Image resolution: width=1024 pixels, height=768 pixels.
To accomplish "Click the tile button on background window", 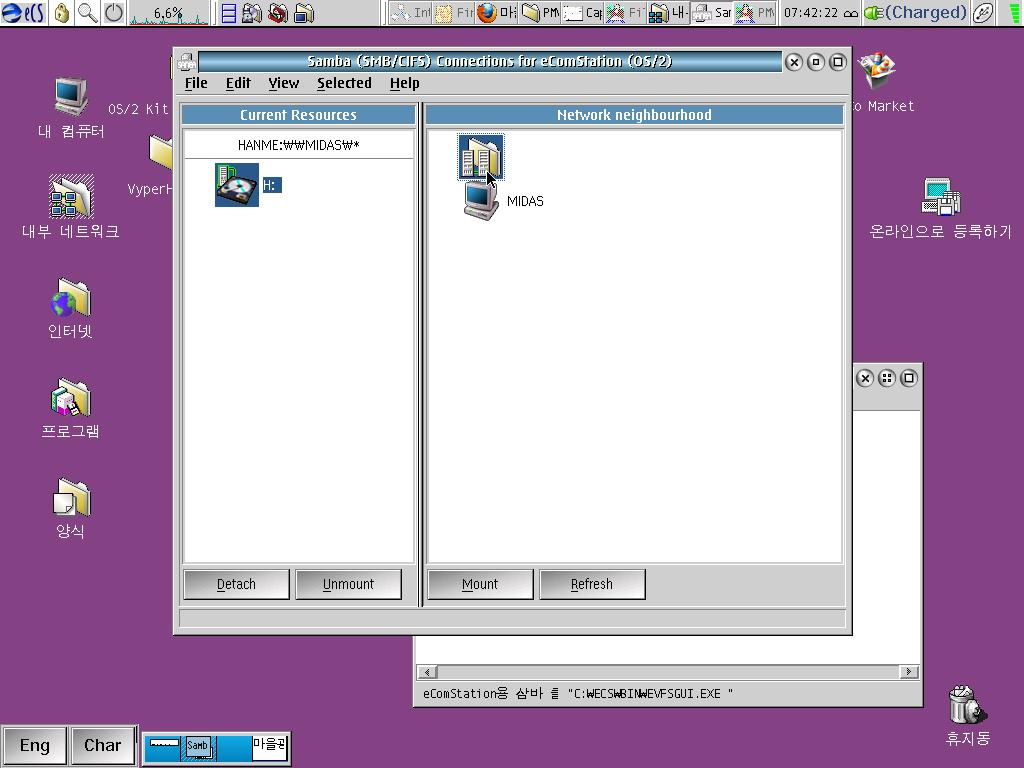I will tap(887, 378).
